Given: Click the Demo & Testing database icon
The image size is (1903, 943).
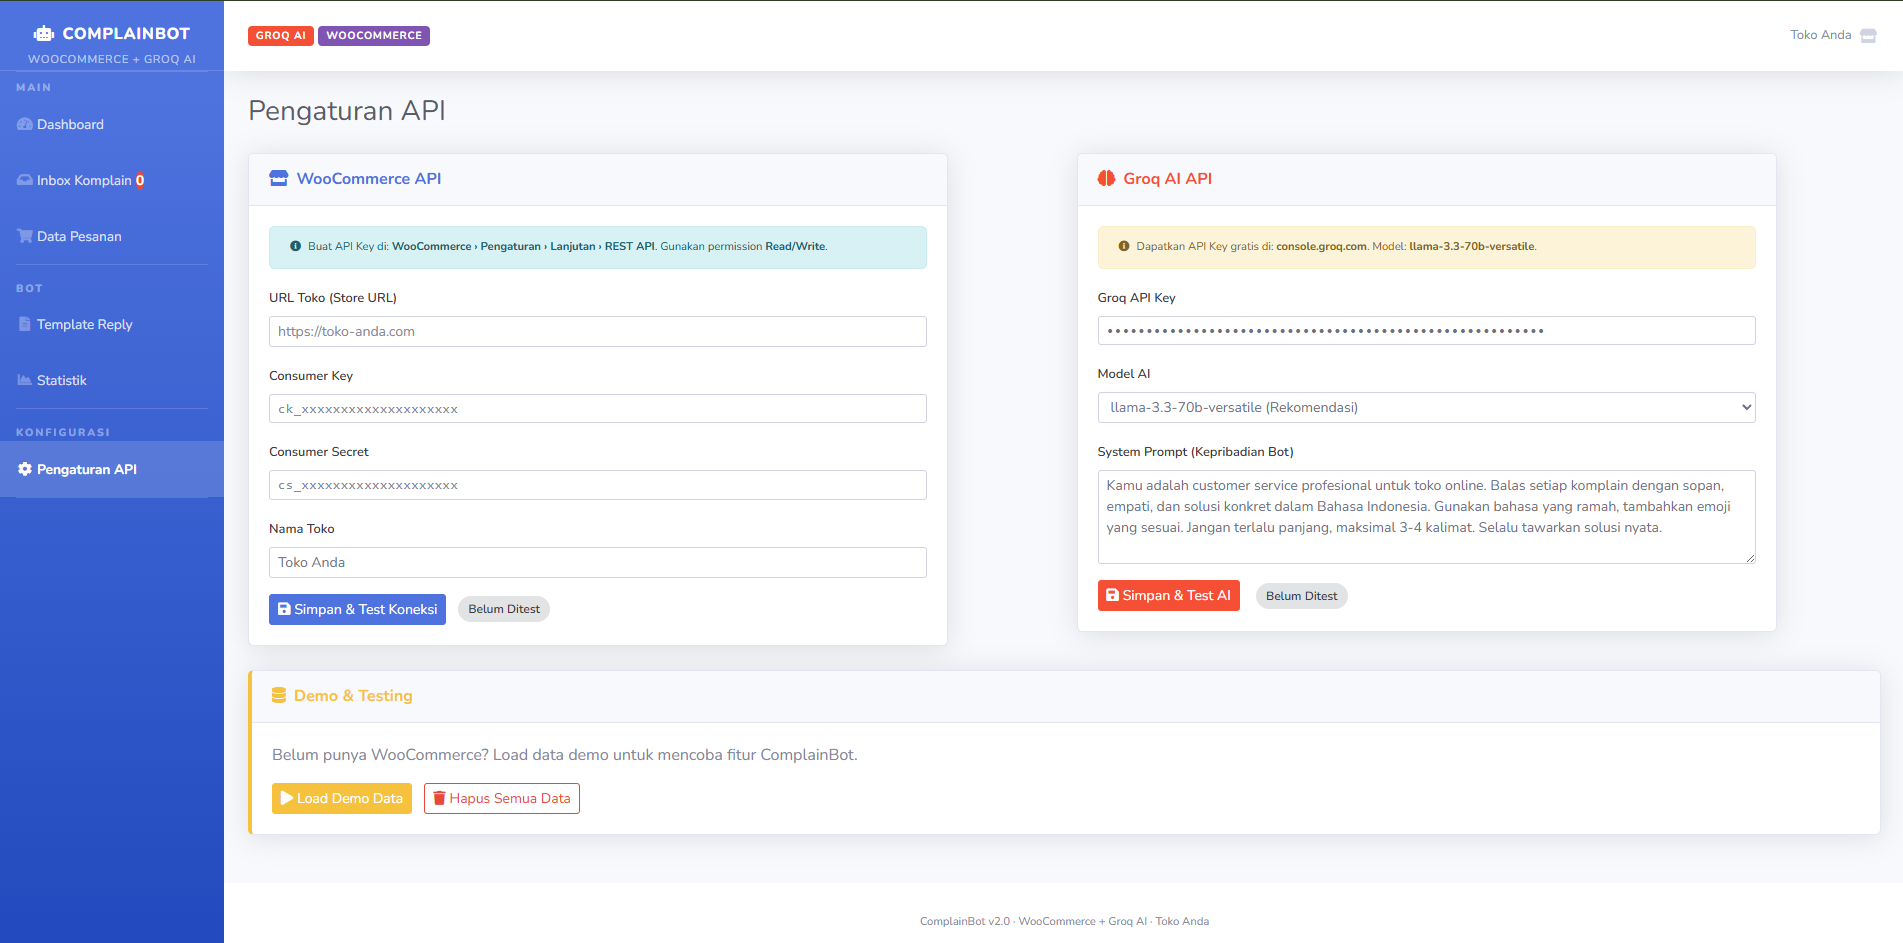Looking at the screenshot, I should [x=279, y=695].
